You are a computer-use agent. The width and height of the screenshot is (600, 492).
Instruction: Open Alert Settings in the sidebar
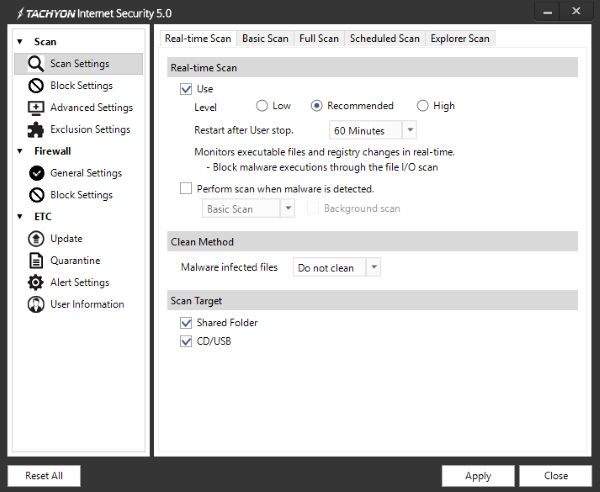80,282
